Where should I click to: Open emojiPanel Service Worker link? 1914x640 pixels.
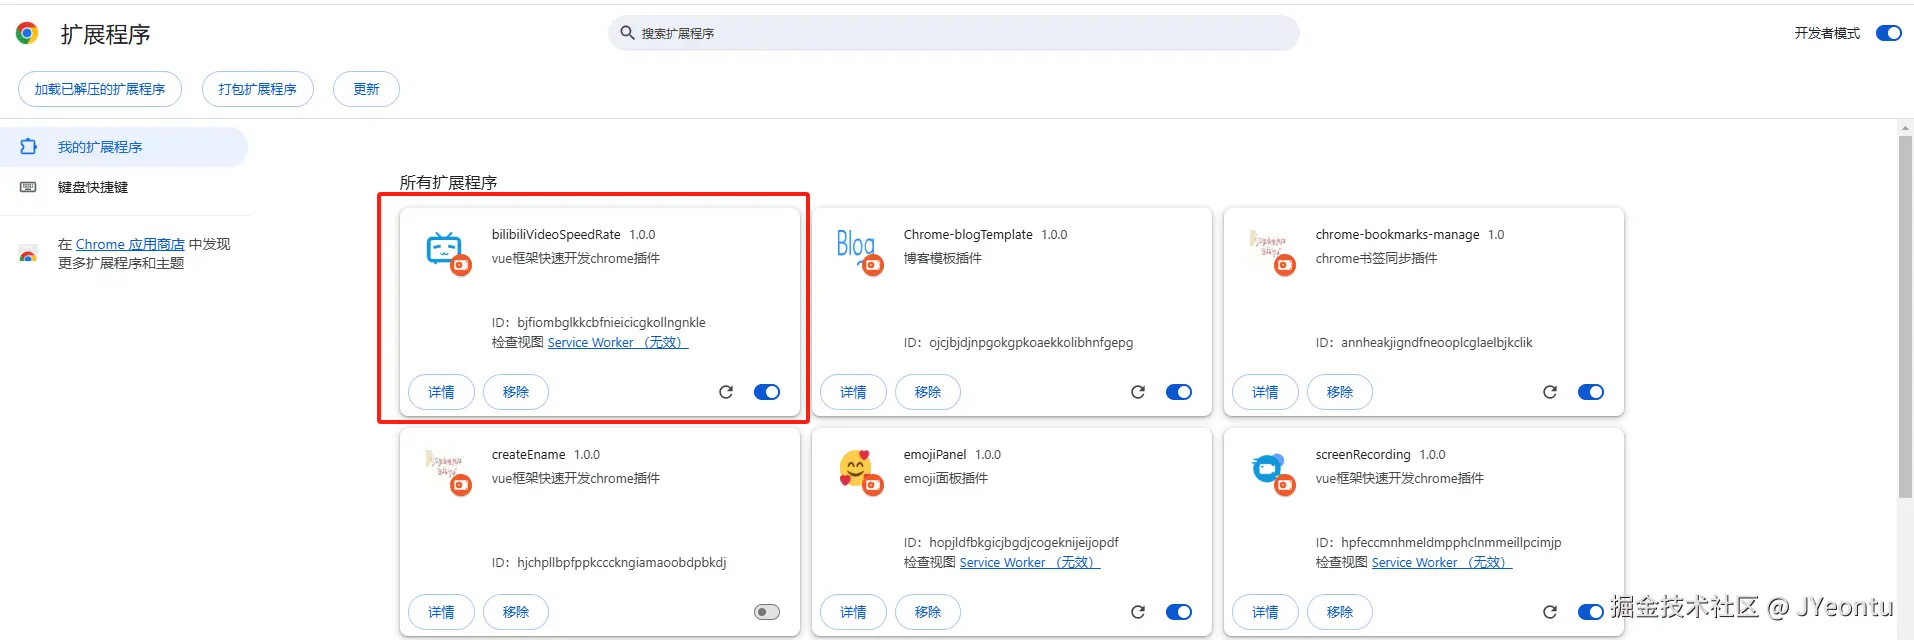pos(1030,562)
